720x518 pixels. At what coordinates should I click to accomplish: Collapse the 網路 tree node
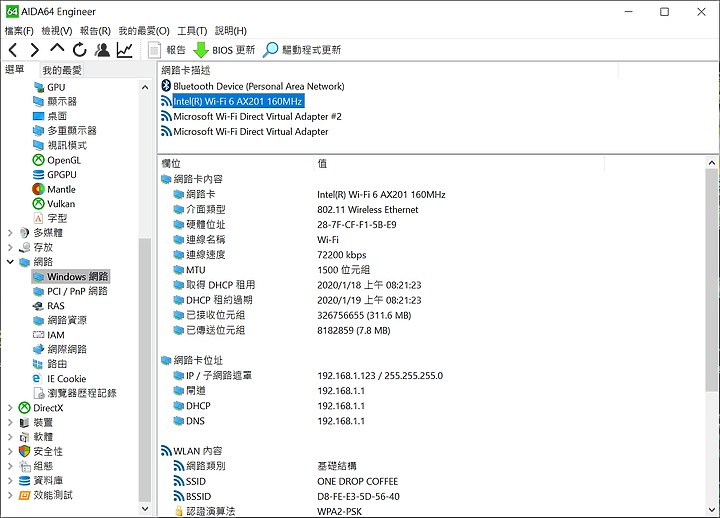tap(10, 262)
